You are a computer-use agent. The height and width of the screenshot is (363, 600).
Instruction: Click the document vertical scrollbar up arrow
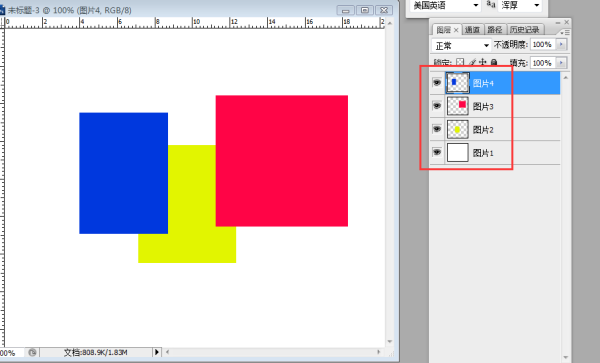tap(390, 23)
